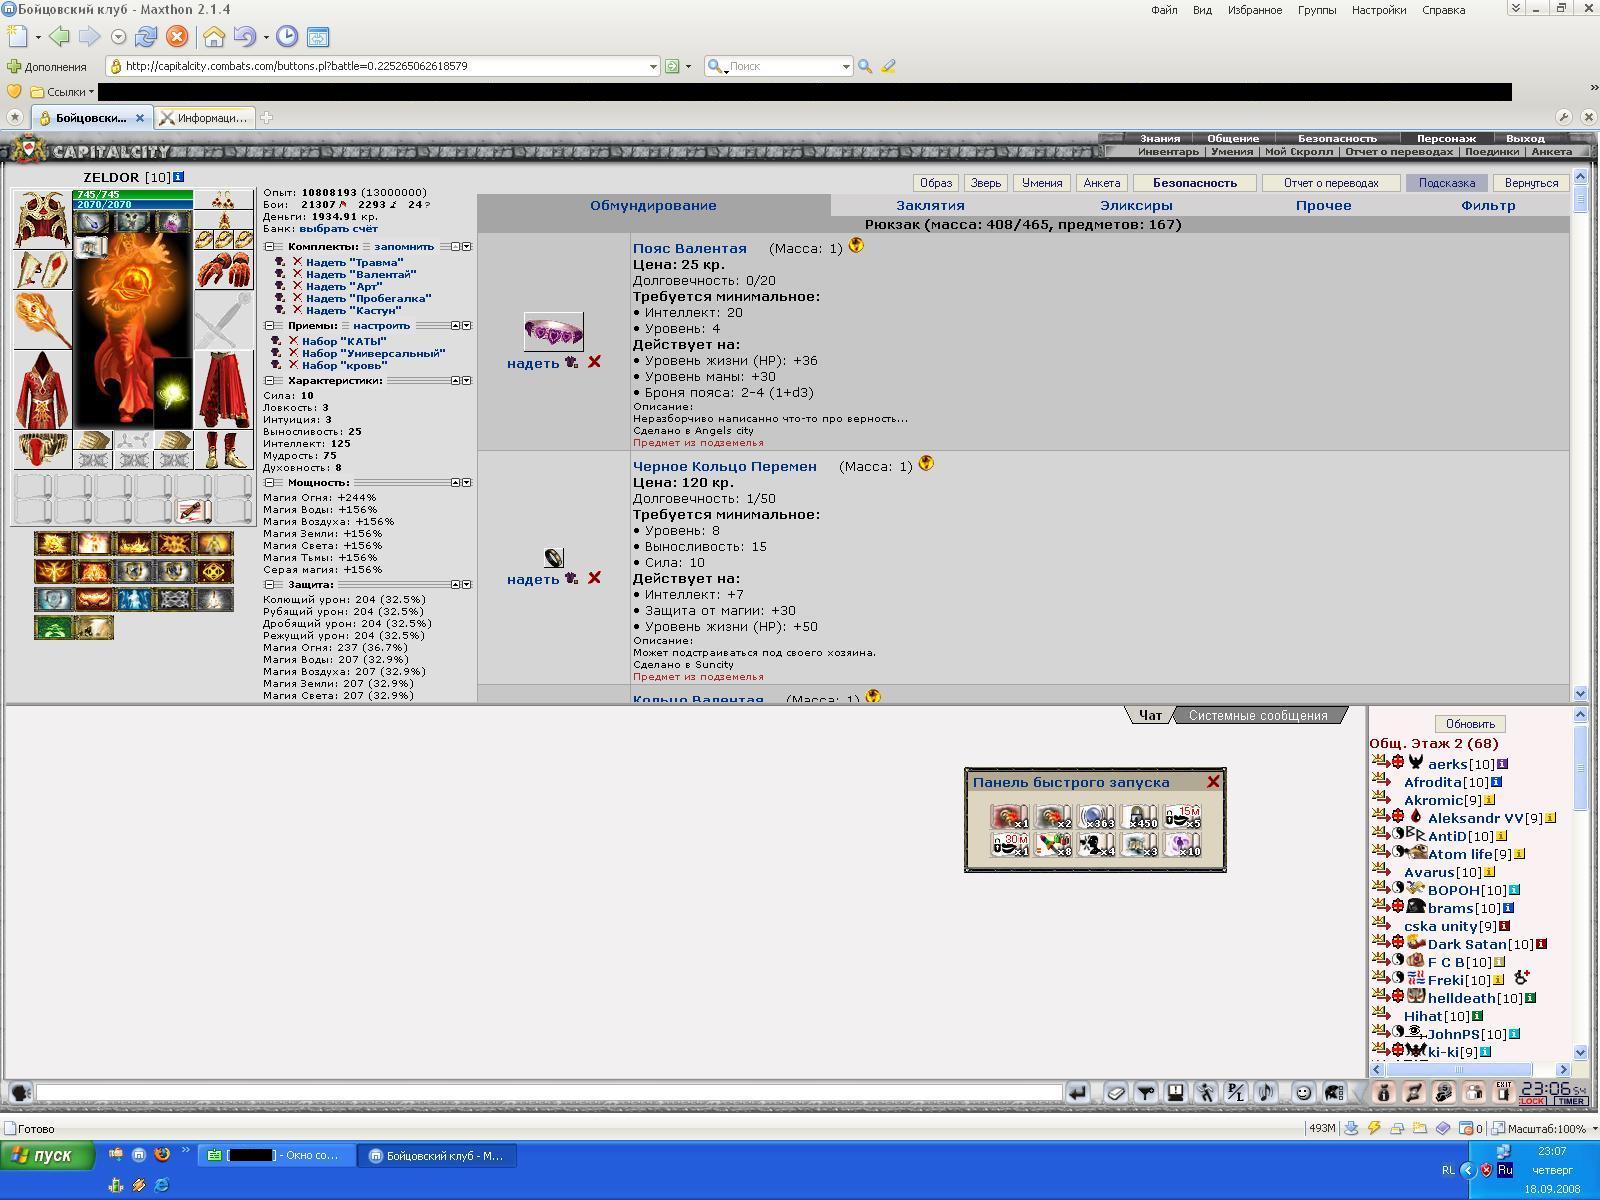Screen dimensions: 1600x1200
Task: Expand the Ссылки links folder dropdown
Action: [x=91, y=92]
